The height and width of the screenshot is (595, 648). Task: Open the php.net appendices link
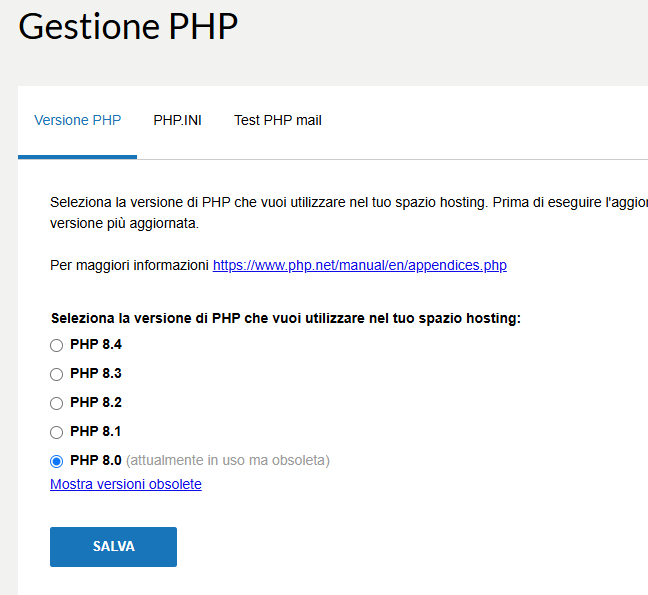pyautogui.click(x=360, y=266)
